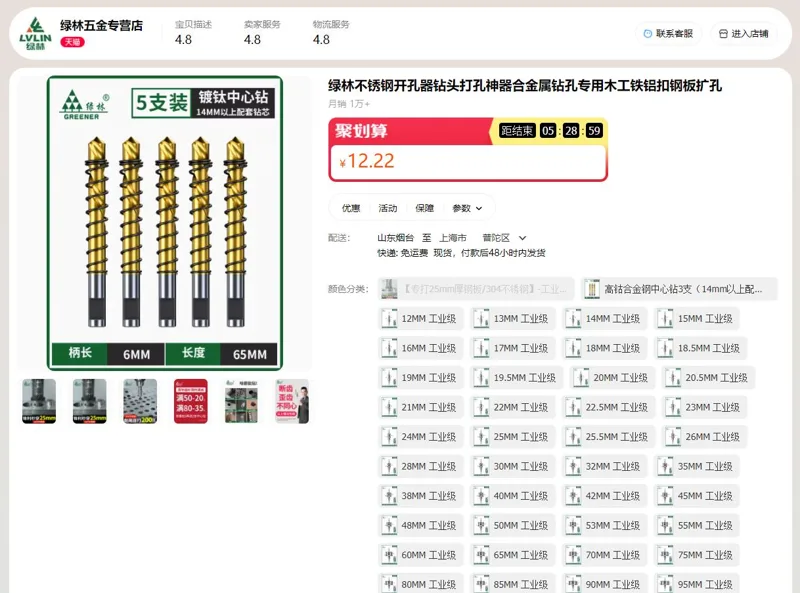800x593 pixels.
Task: Pick the 95MM 工业级 size
Action: click(696, 584)
